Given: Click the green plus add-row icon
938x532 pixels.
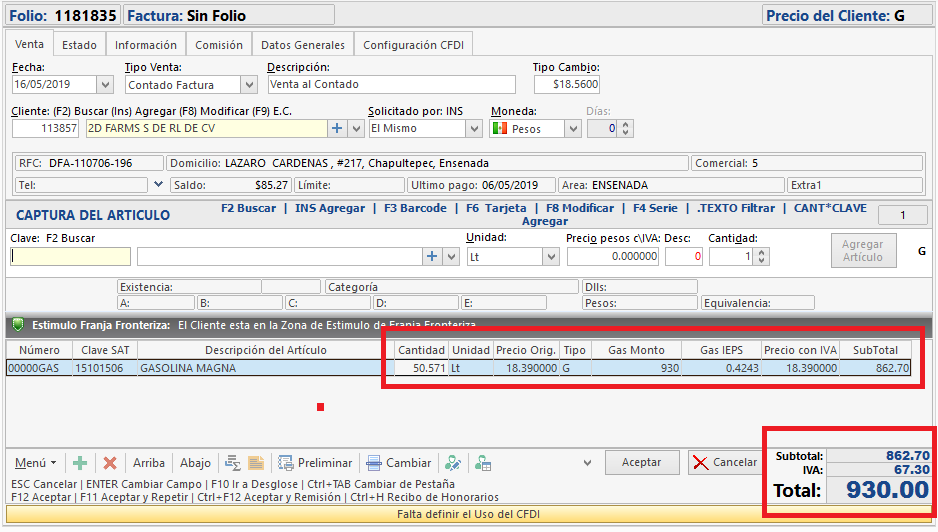Looking at the screenshot, I should [80, 463].
